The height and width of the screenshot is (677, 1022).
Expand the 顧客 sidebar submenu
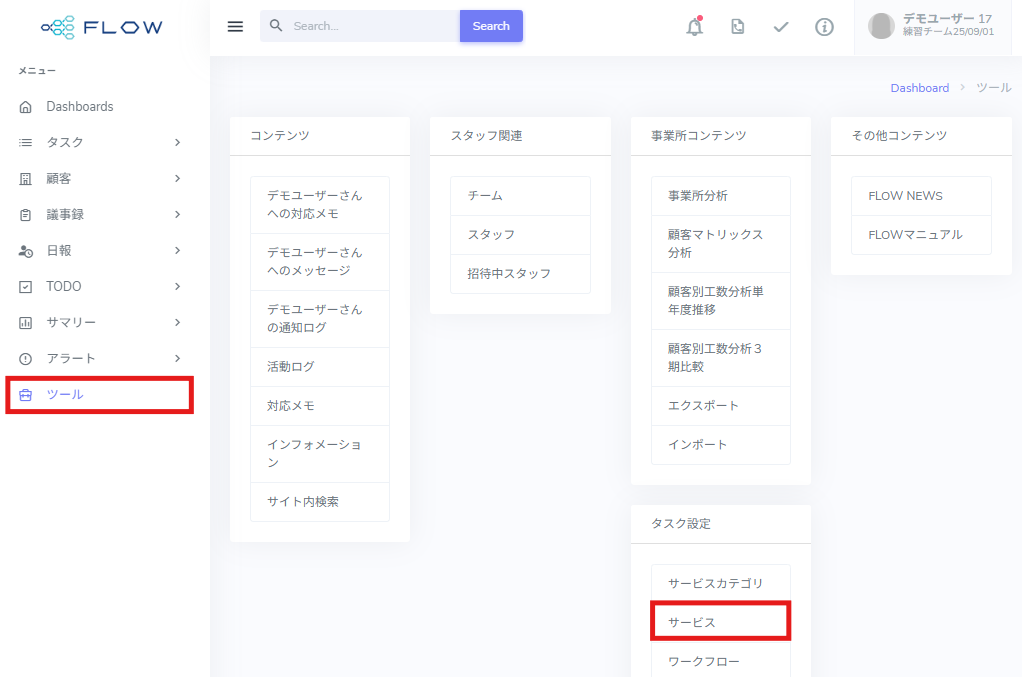pyautogui.click(x=177, y=179)
